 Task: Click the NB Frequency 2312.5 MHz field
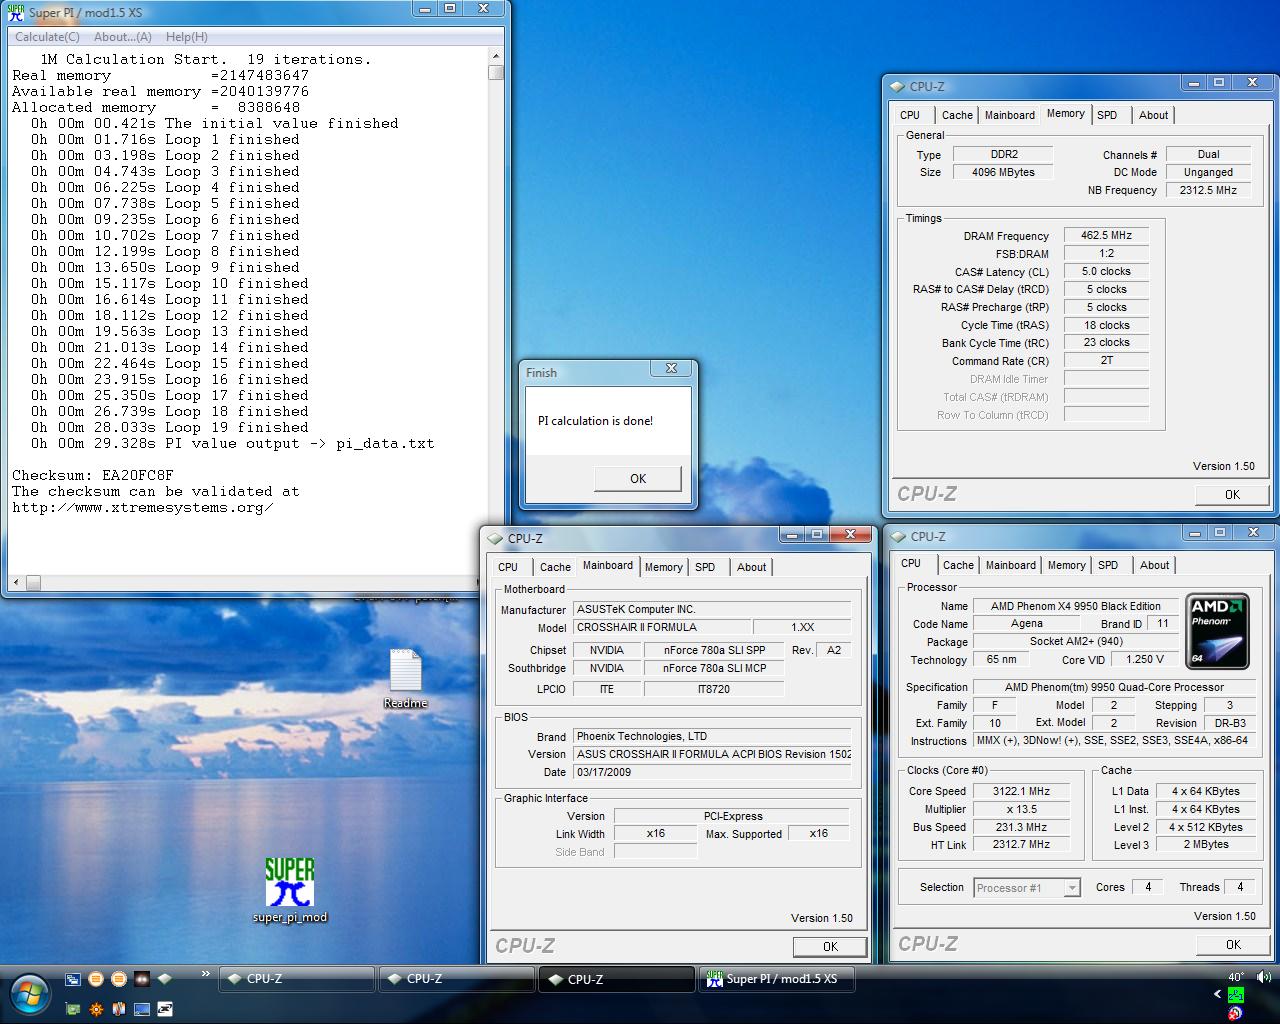(x=1208, y=190)
